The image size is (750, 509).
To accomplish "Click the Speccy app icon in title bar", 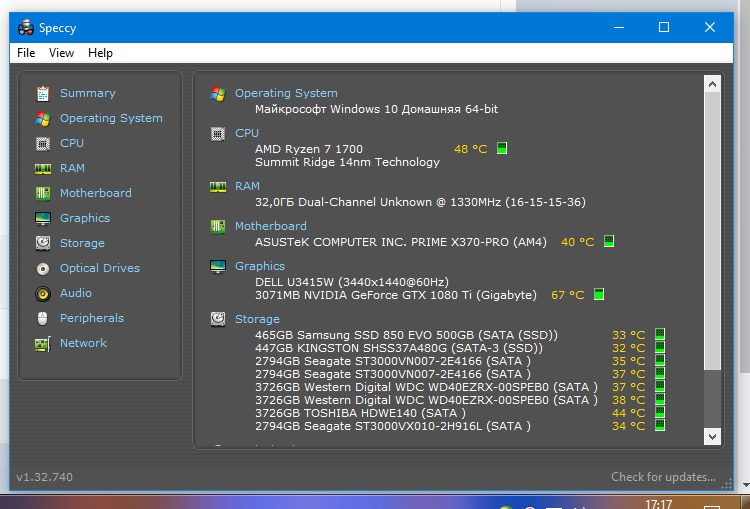I will tap(26, 28).
